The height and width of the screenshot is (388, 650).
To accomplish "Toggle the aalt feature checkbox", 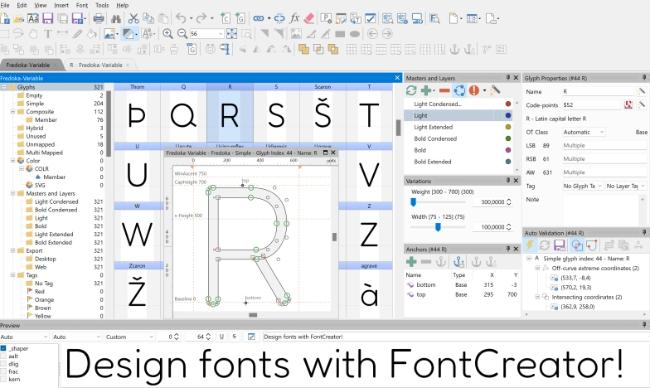I will tap(4, 356).
